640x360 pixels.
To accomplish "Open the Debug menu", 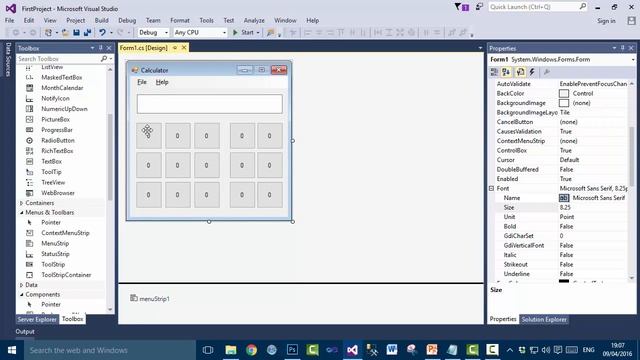I will click(127, 20).
